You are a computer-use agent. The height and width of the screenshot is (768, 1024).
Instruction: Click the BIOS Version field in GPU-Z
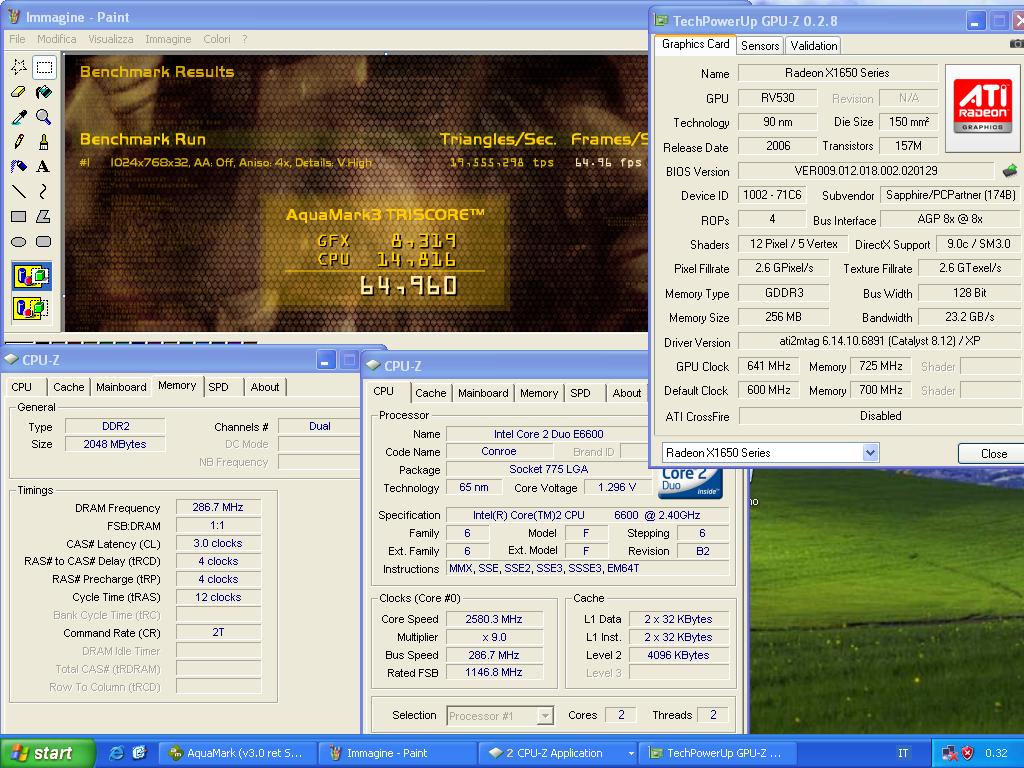pos(865,171)
